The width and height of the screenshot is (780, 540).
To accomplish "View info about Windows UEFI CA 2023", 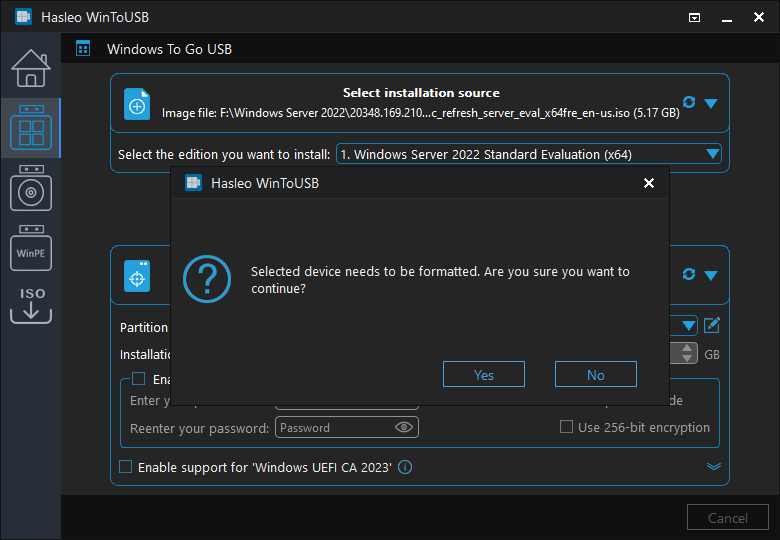I will pyautogui.click(x=405, y=467).
